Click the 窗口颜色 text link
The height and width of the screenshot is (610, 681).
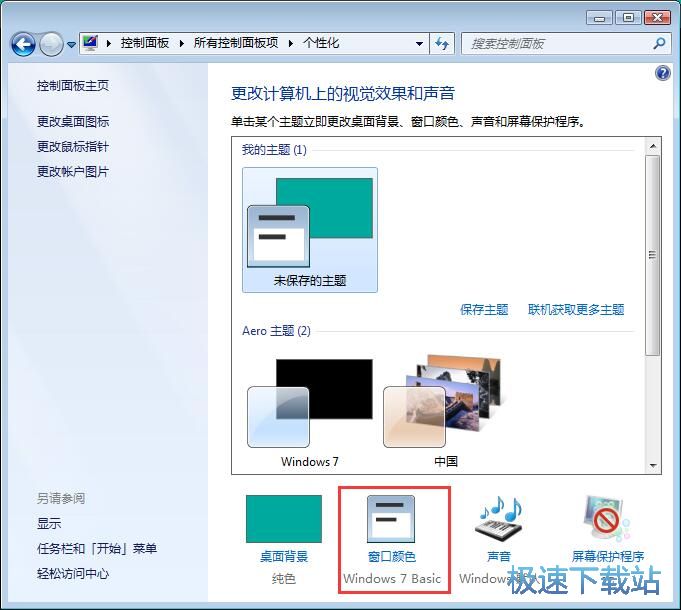[392, 557]
